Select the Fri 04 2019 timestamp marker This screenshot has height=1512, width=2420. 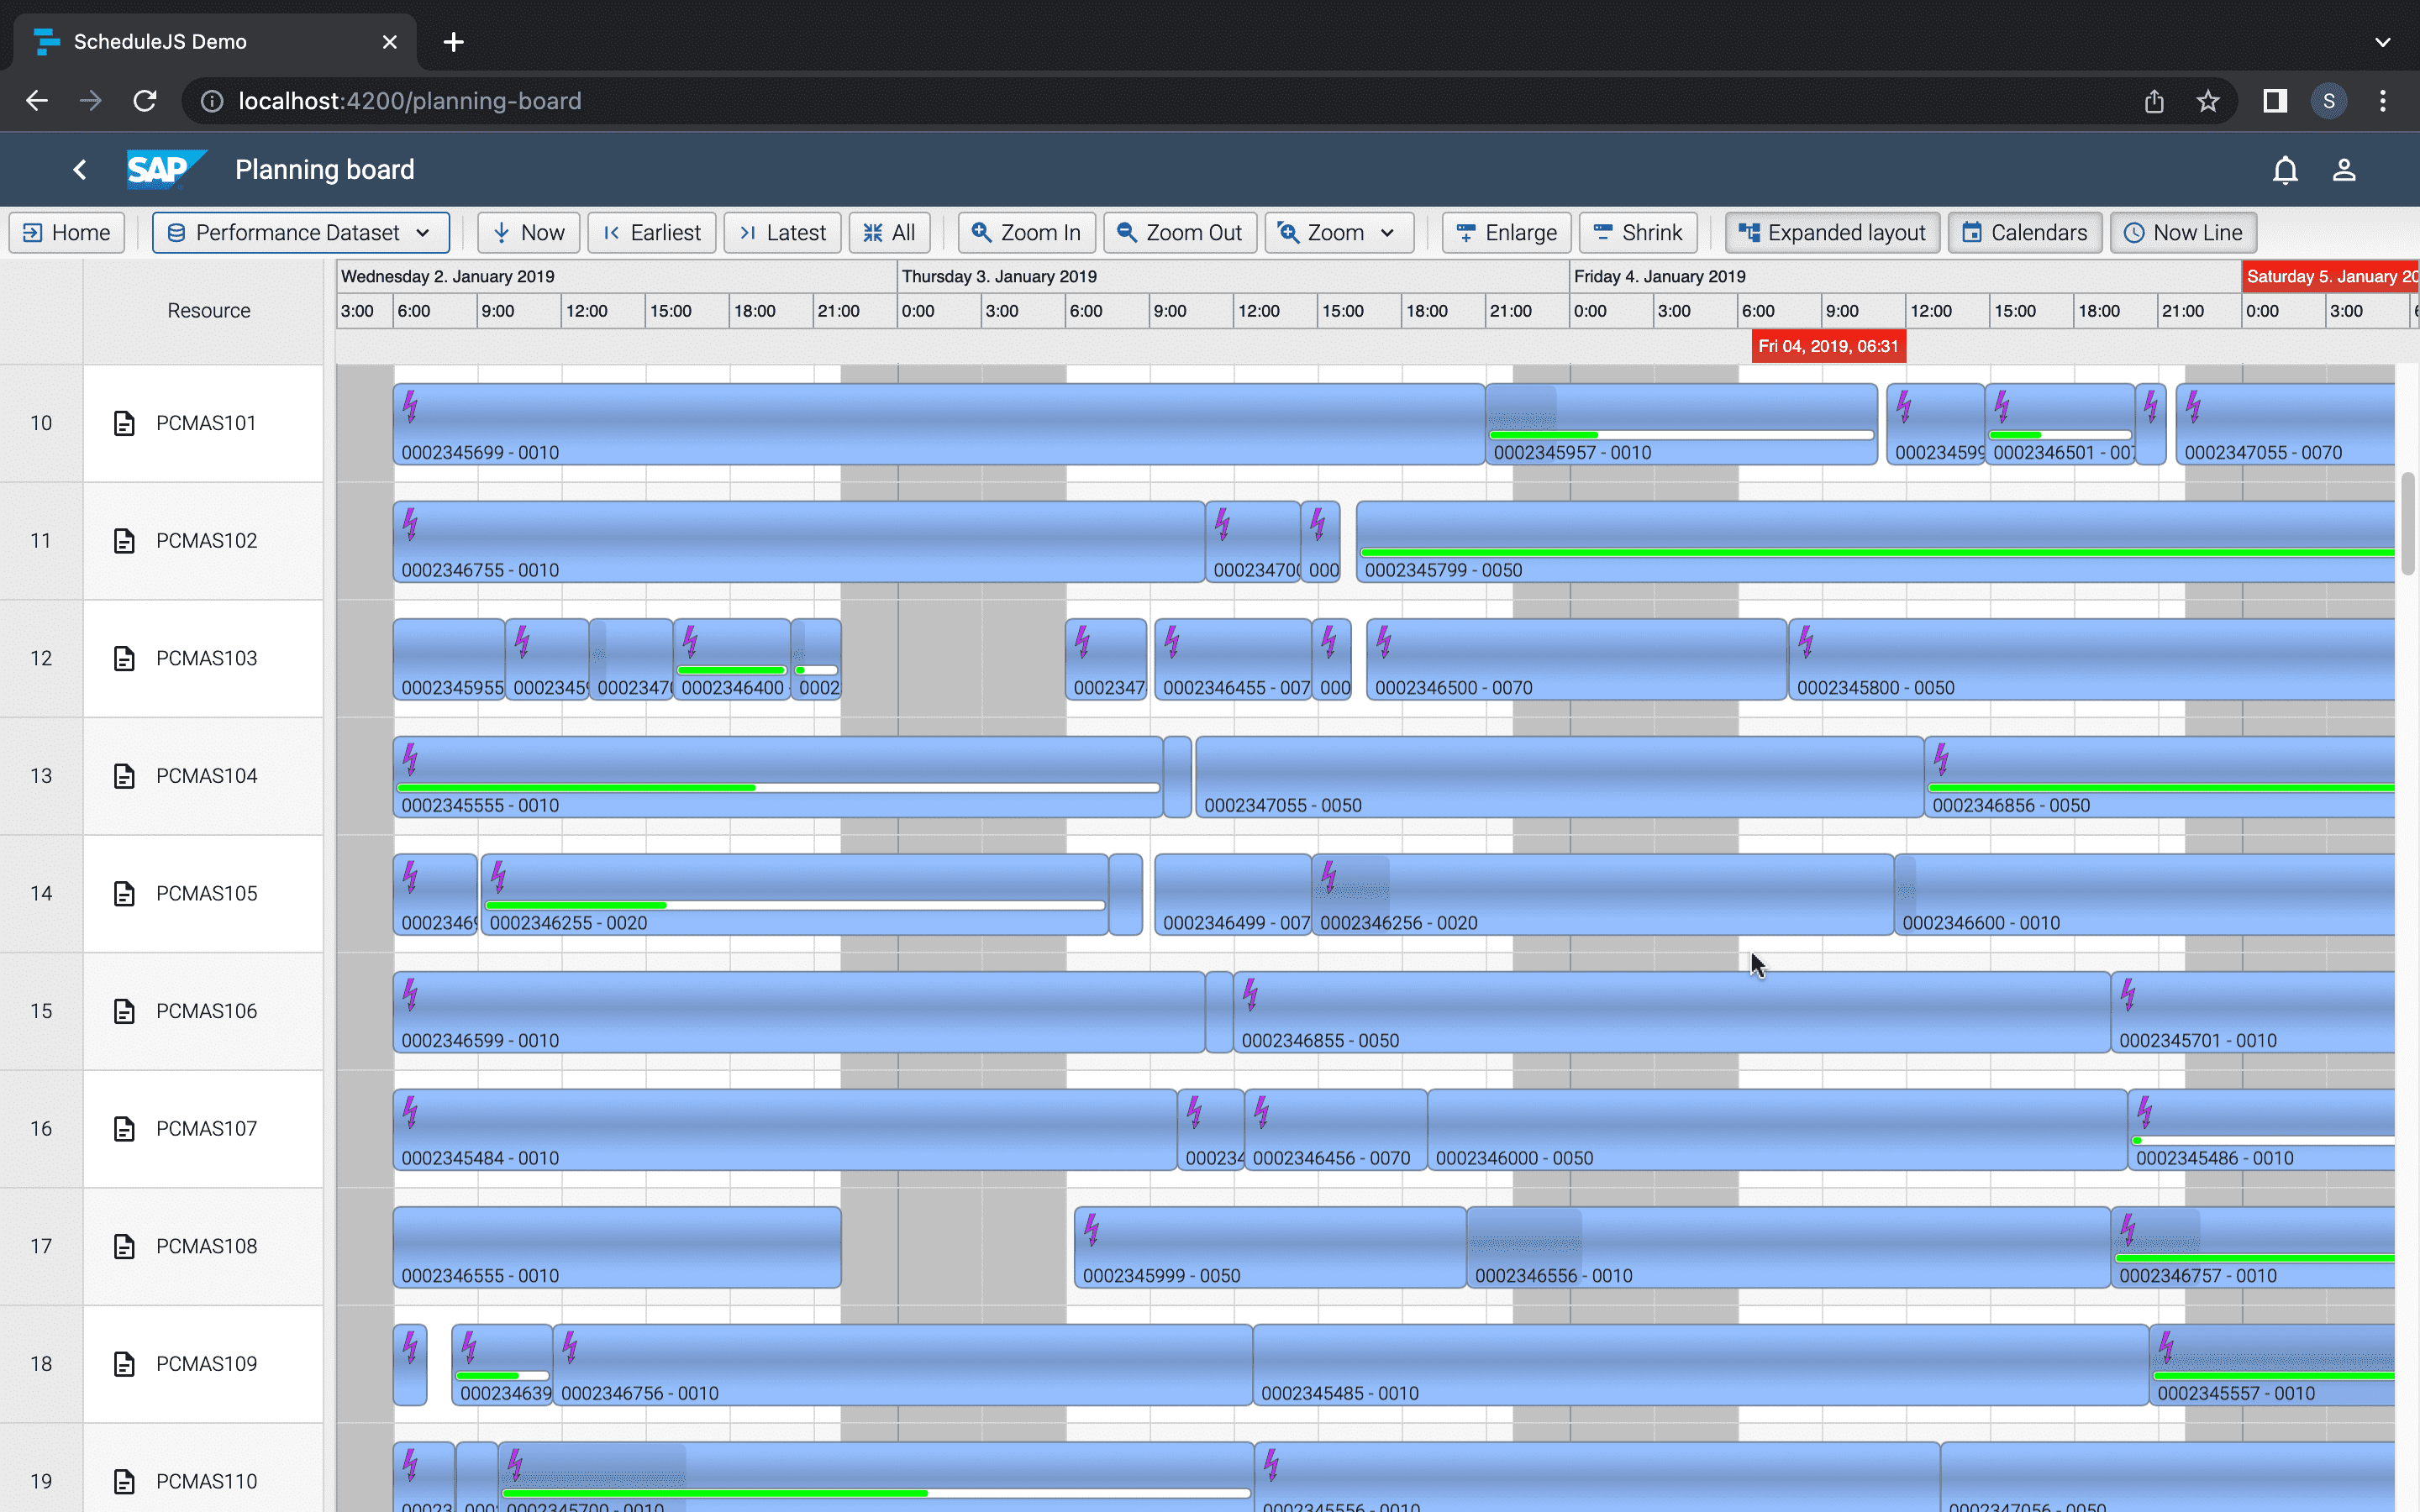coord(1827,346)
